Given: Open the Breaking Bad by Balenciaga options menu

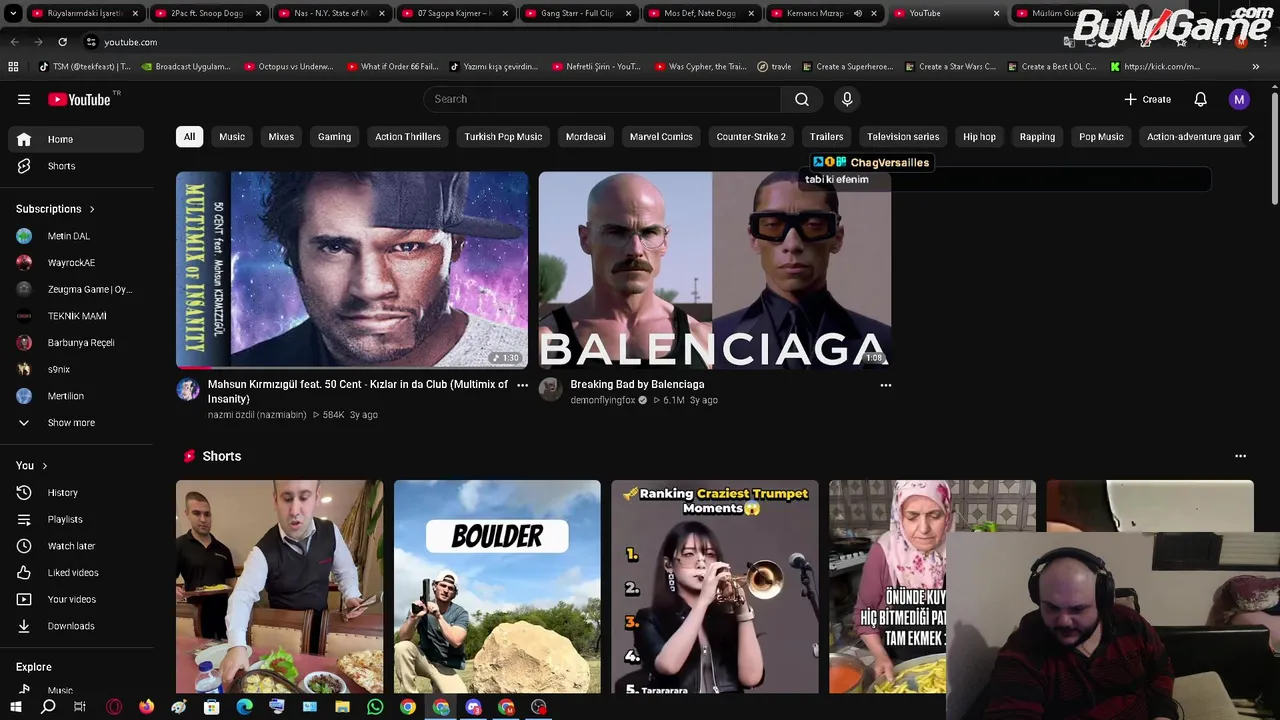Looking at the screenshot, I should coord(885,385).
